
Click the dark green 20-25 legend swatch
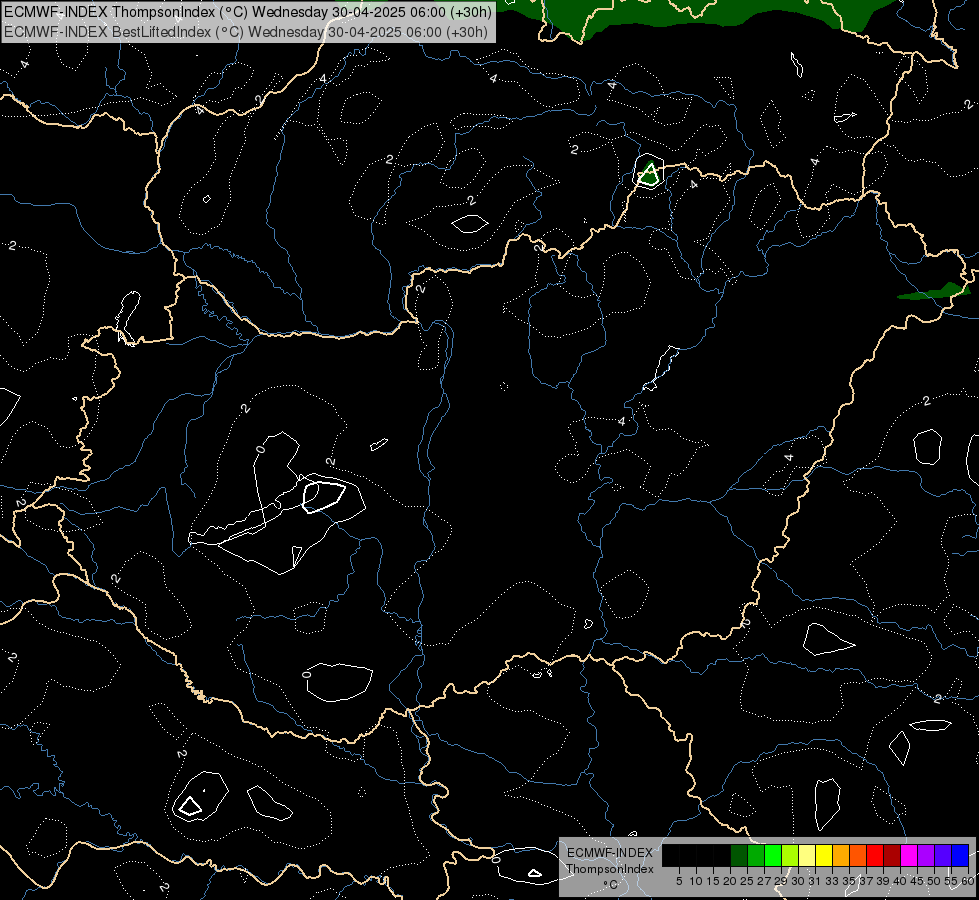(739, 855)
